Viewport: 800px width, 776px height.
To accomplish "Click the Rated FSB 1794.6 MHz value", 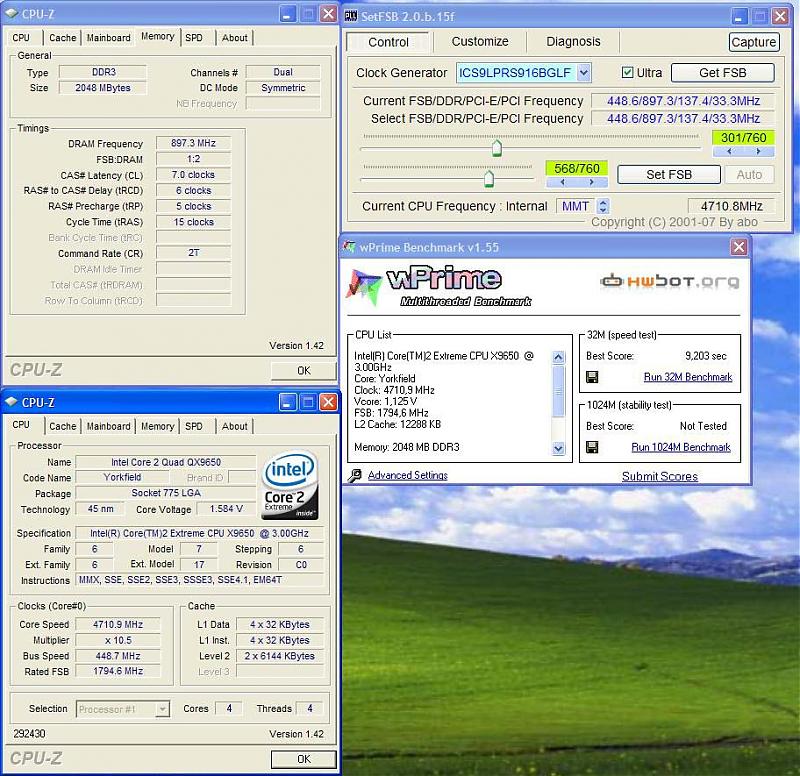I will [x=118, y=671].
